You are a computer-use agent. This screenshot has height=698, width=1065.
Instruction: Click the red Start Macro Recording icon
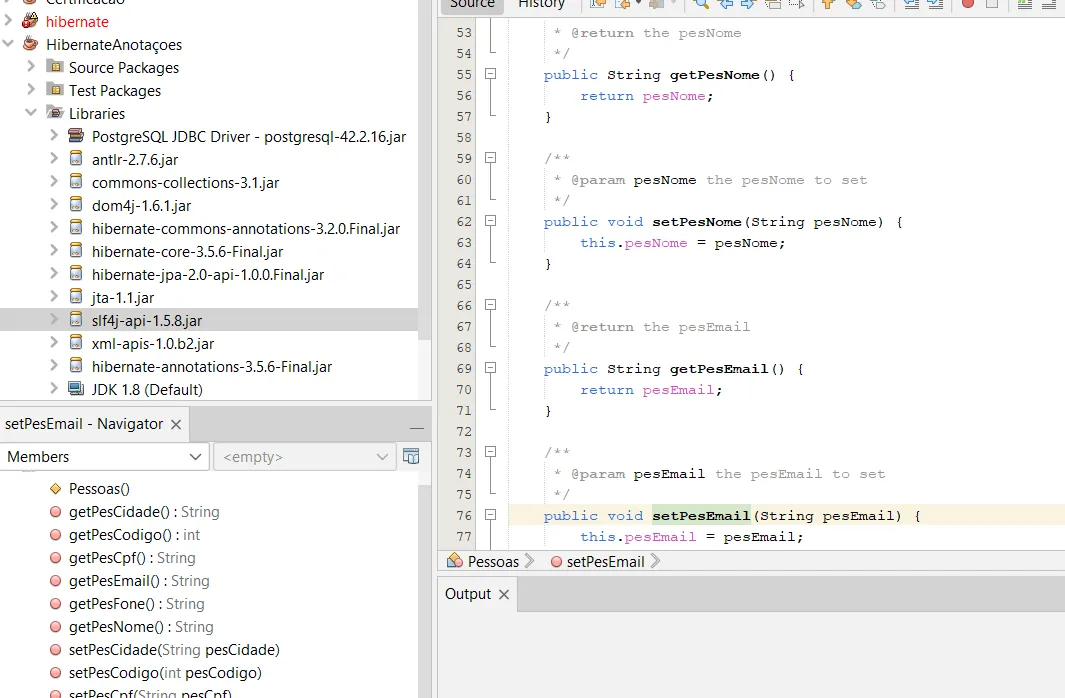click(968, 4)
